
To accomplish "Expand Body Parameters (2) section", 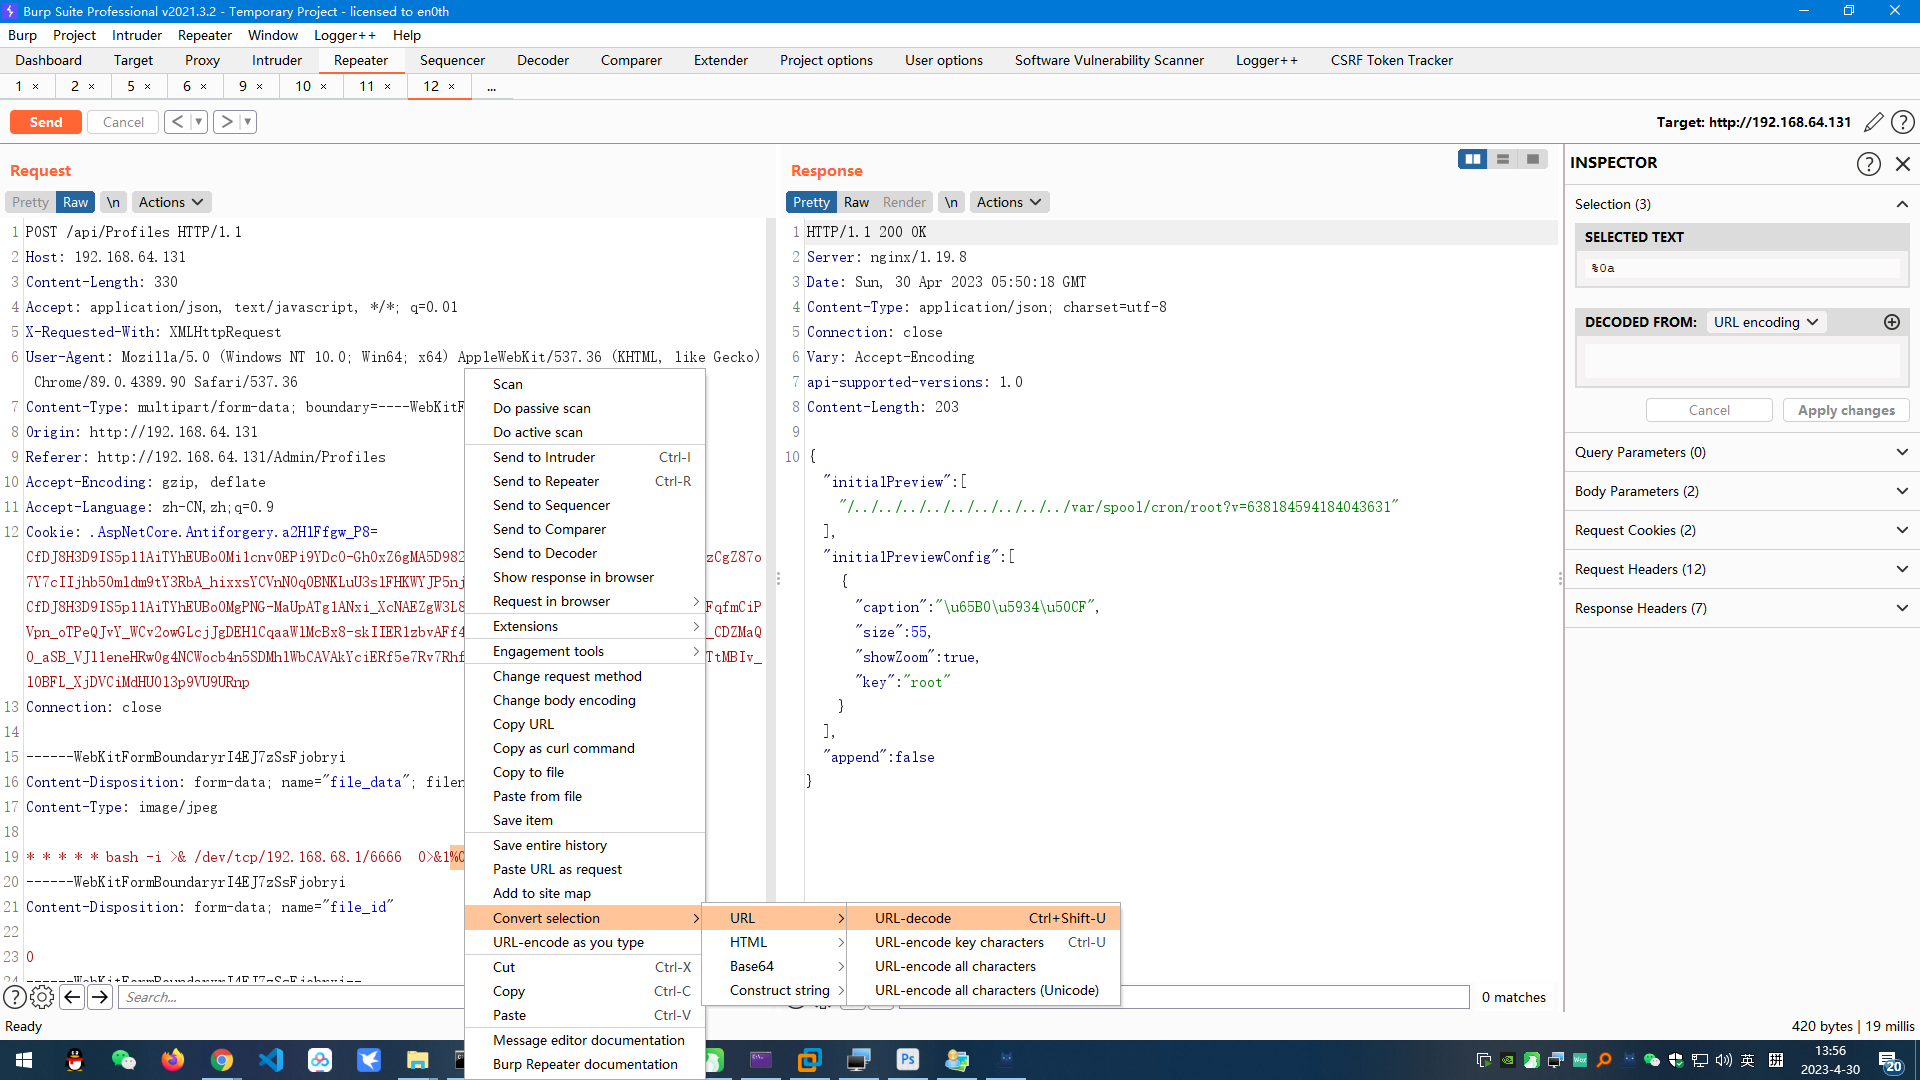I will 1742,491.
